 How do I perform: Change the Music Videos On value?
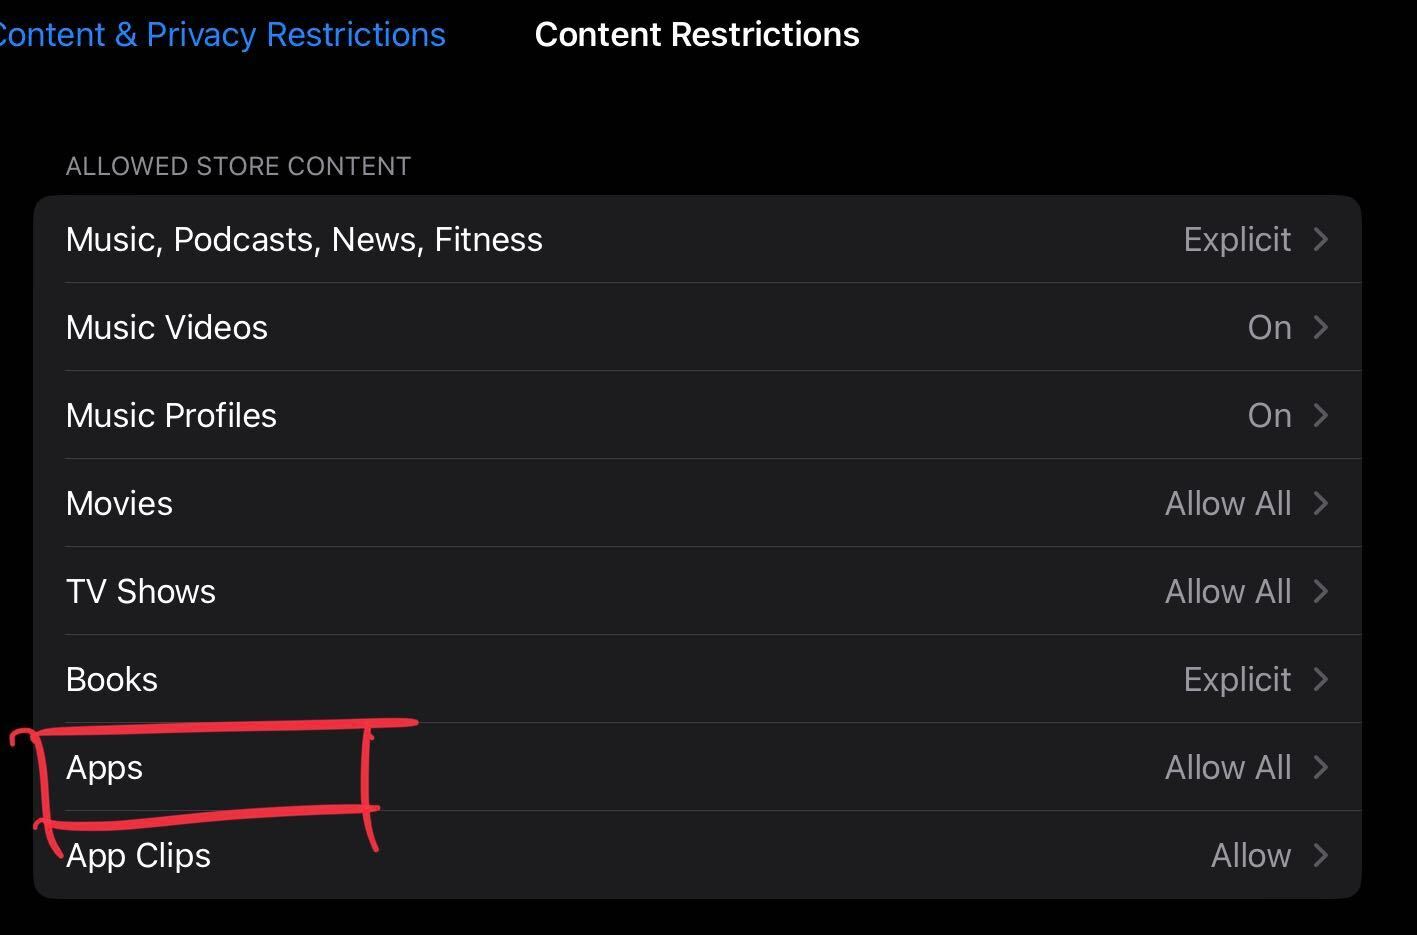click(x=1269, y=327)
